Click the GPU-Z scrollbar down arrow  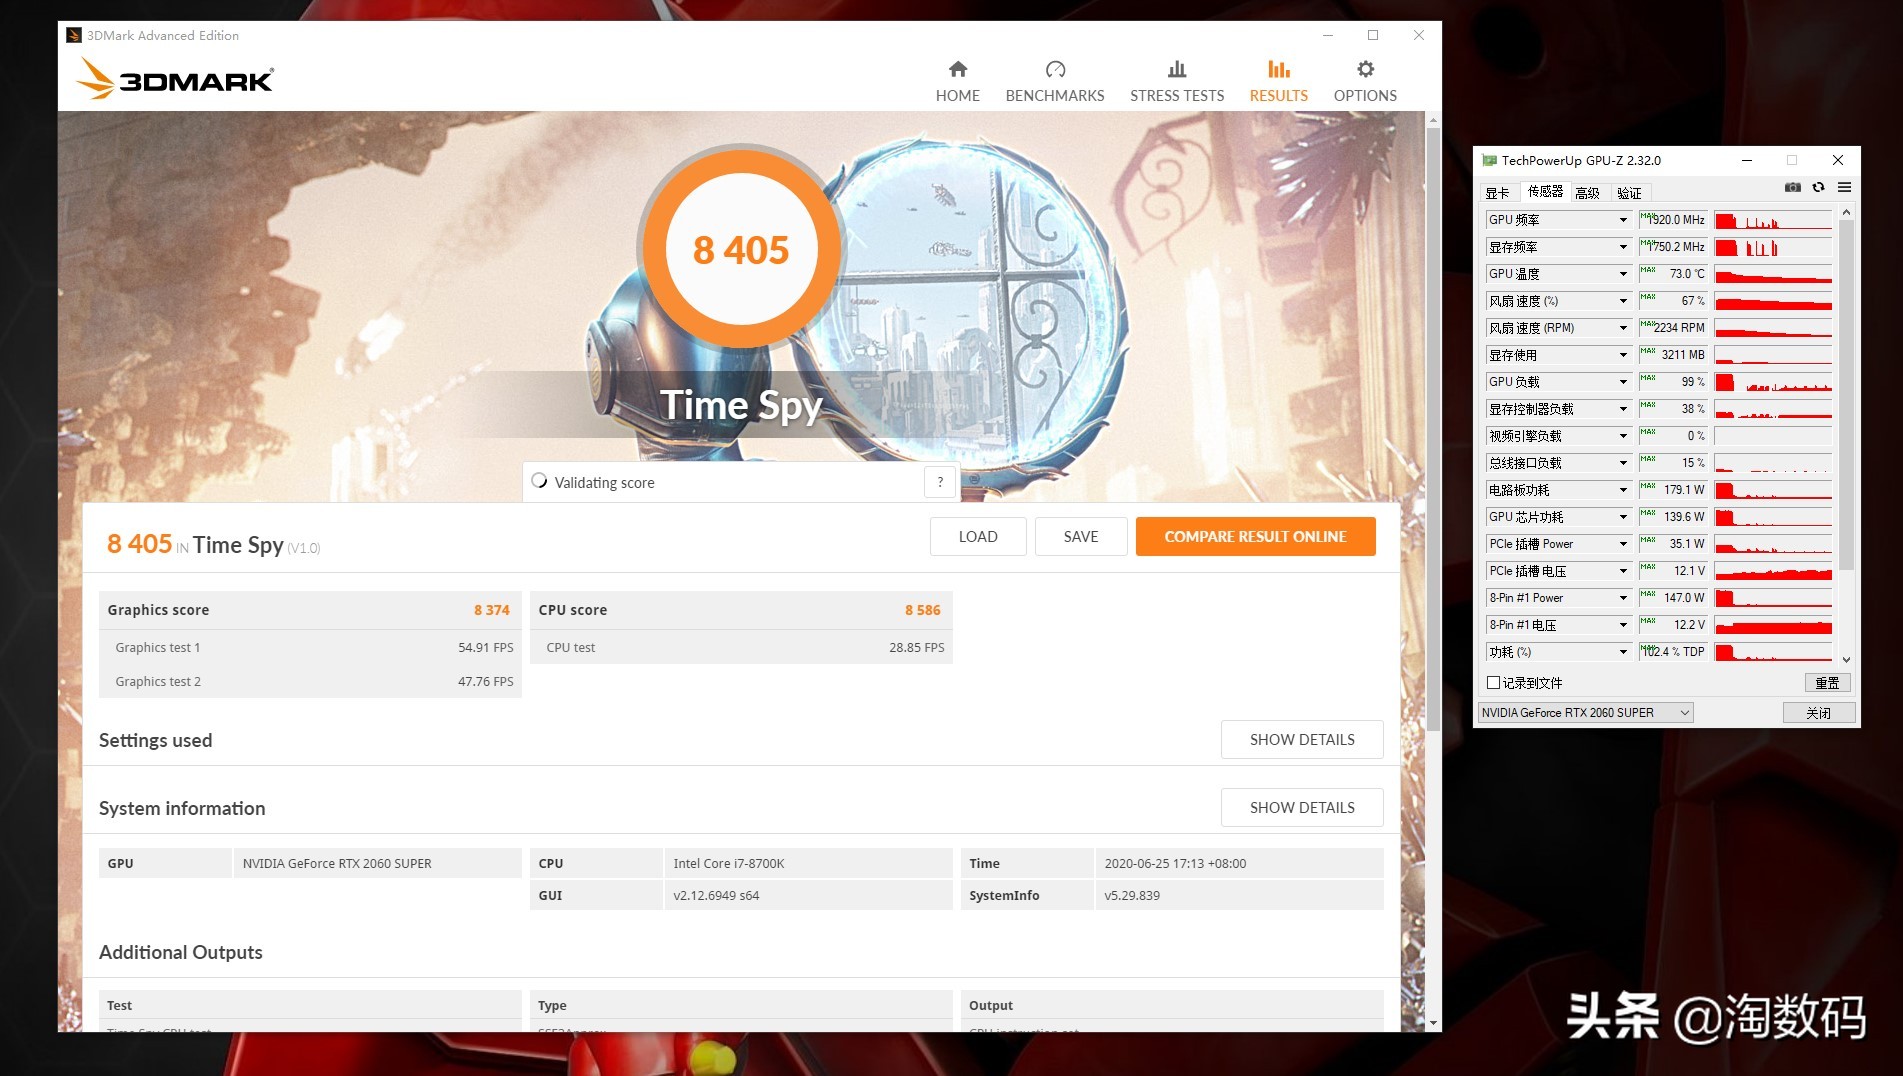tap(1846, 659)
